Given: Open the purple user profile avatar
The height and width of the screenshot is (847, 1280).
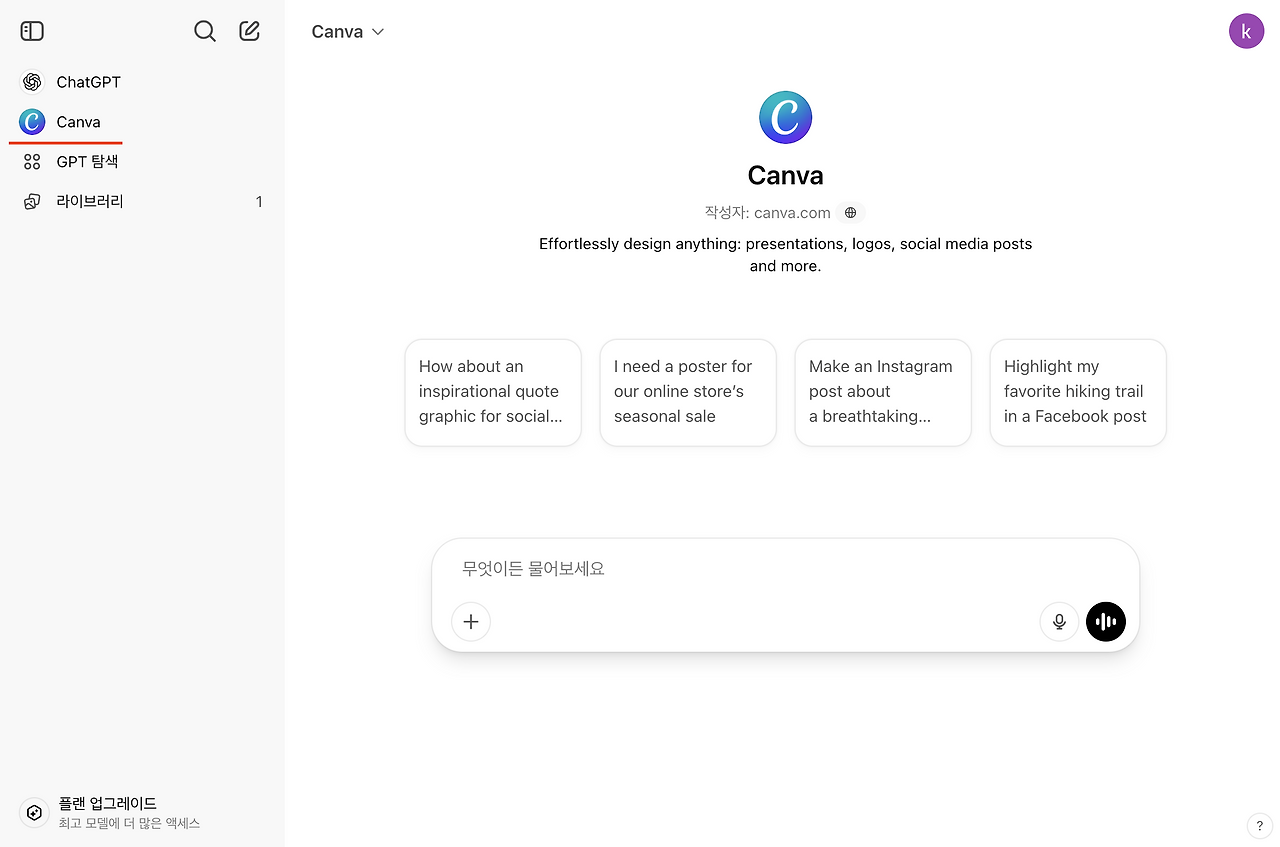Looking at the screenshot, I should tap(1246, 31).
